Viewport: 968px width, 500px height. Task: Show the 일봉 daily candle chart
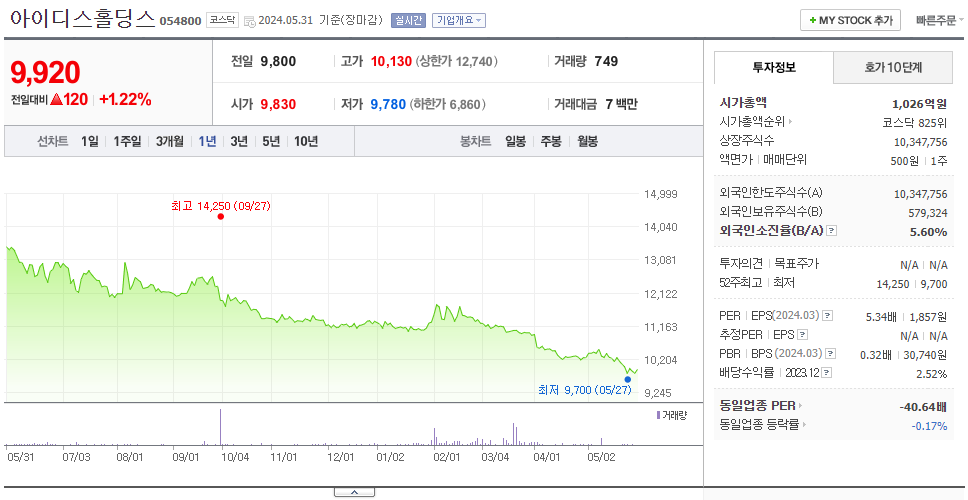click(515, 141)
